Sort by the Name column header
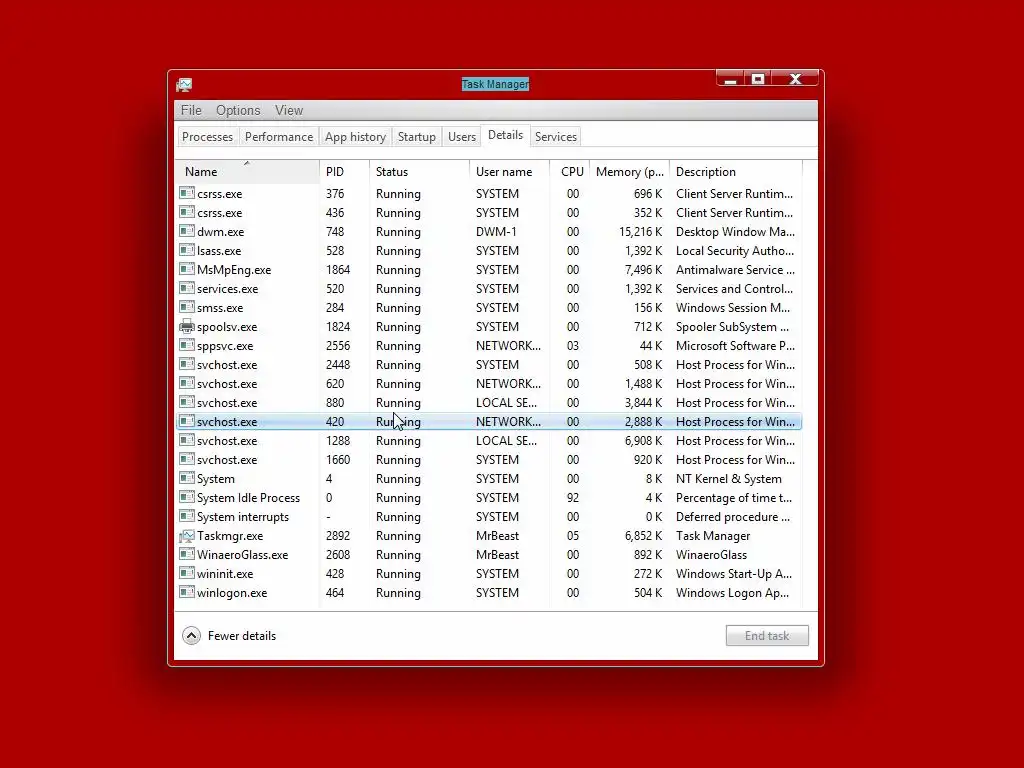Screen dimensions: 1024x768 click(248, 172)
